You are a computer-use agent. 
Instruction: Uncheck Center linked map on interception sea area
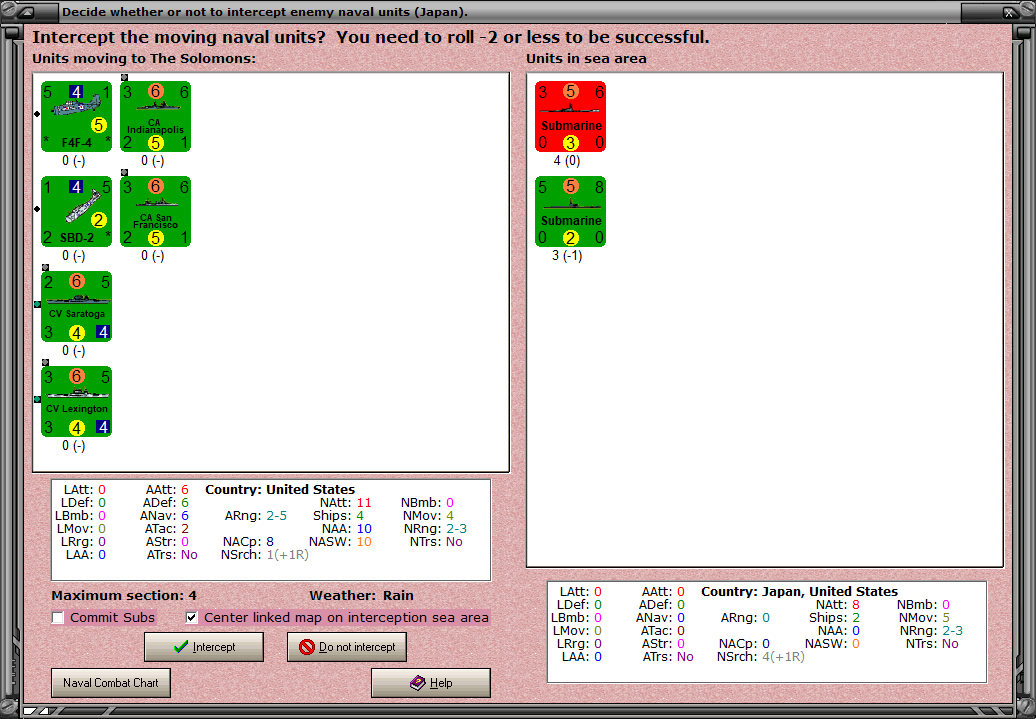(192, 617)
